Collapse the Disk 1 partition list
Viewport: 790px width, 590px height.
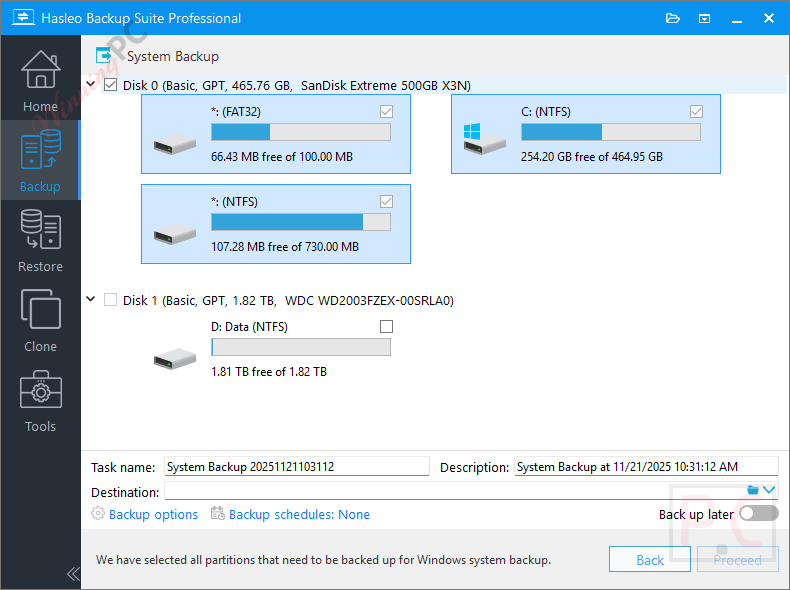tap(91, 299)
